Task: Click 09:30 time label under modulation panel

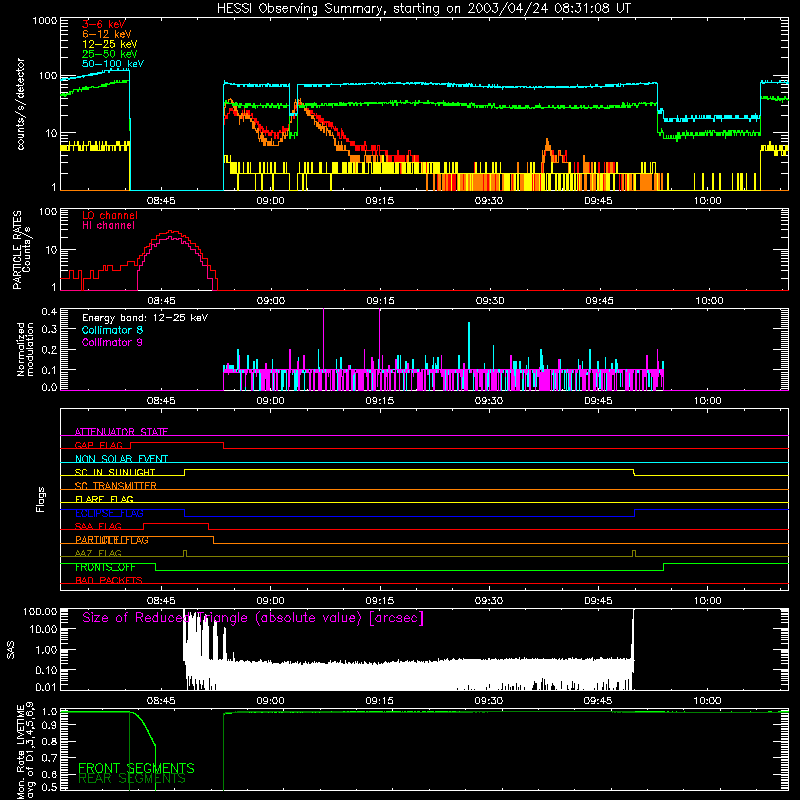Action: 489,401
